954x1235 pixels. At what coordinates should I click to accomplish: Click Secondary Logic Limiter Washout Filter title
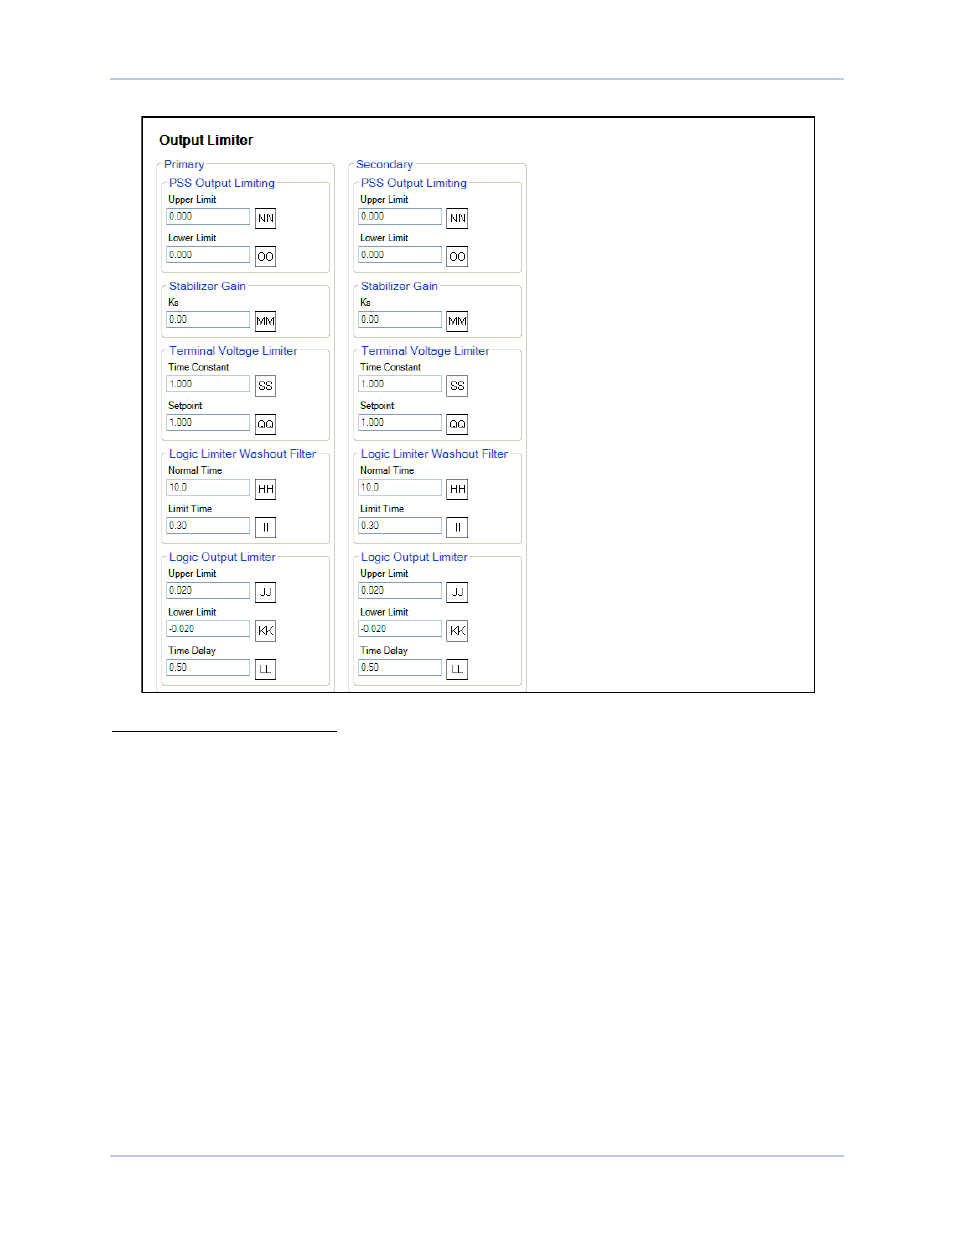pyautogui.click(x=434, y=454)
